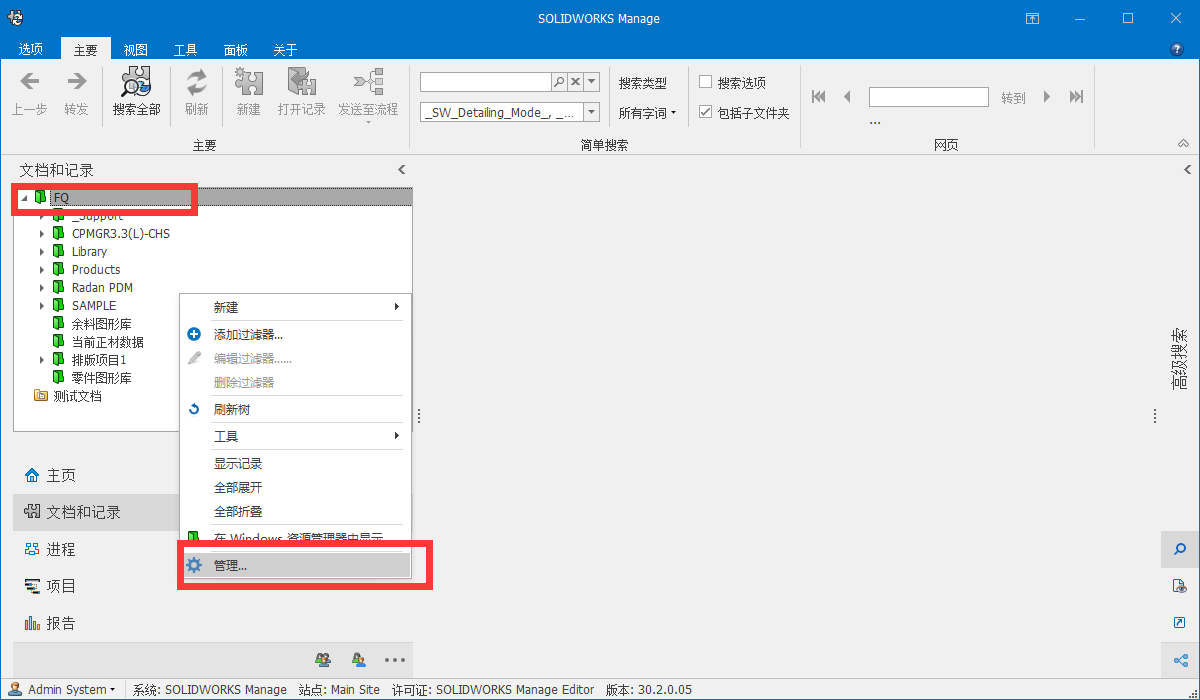Select the 测试文档 tree item
Image resolution: width=1200 pixels, height=700 pixels.
pos(77,396)
